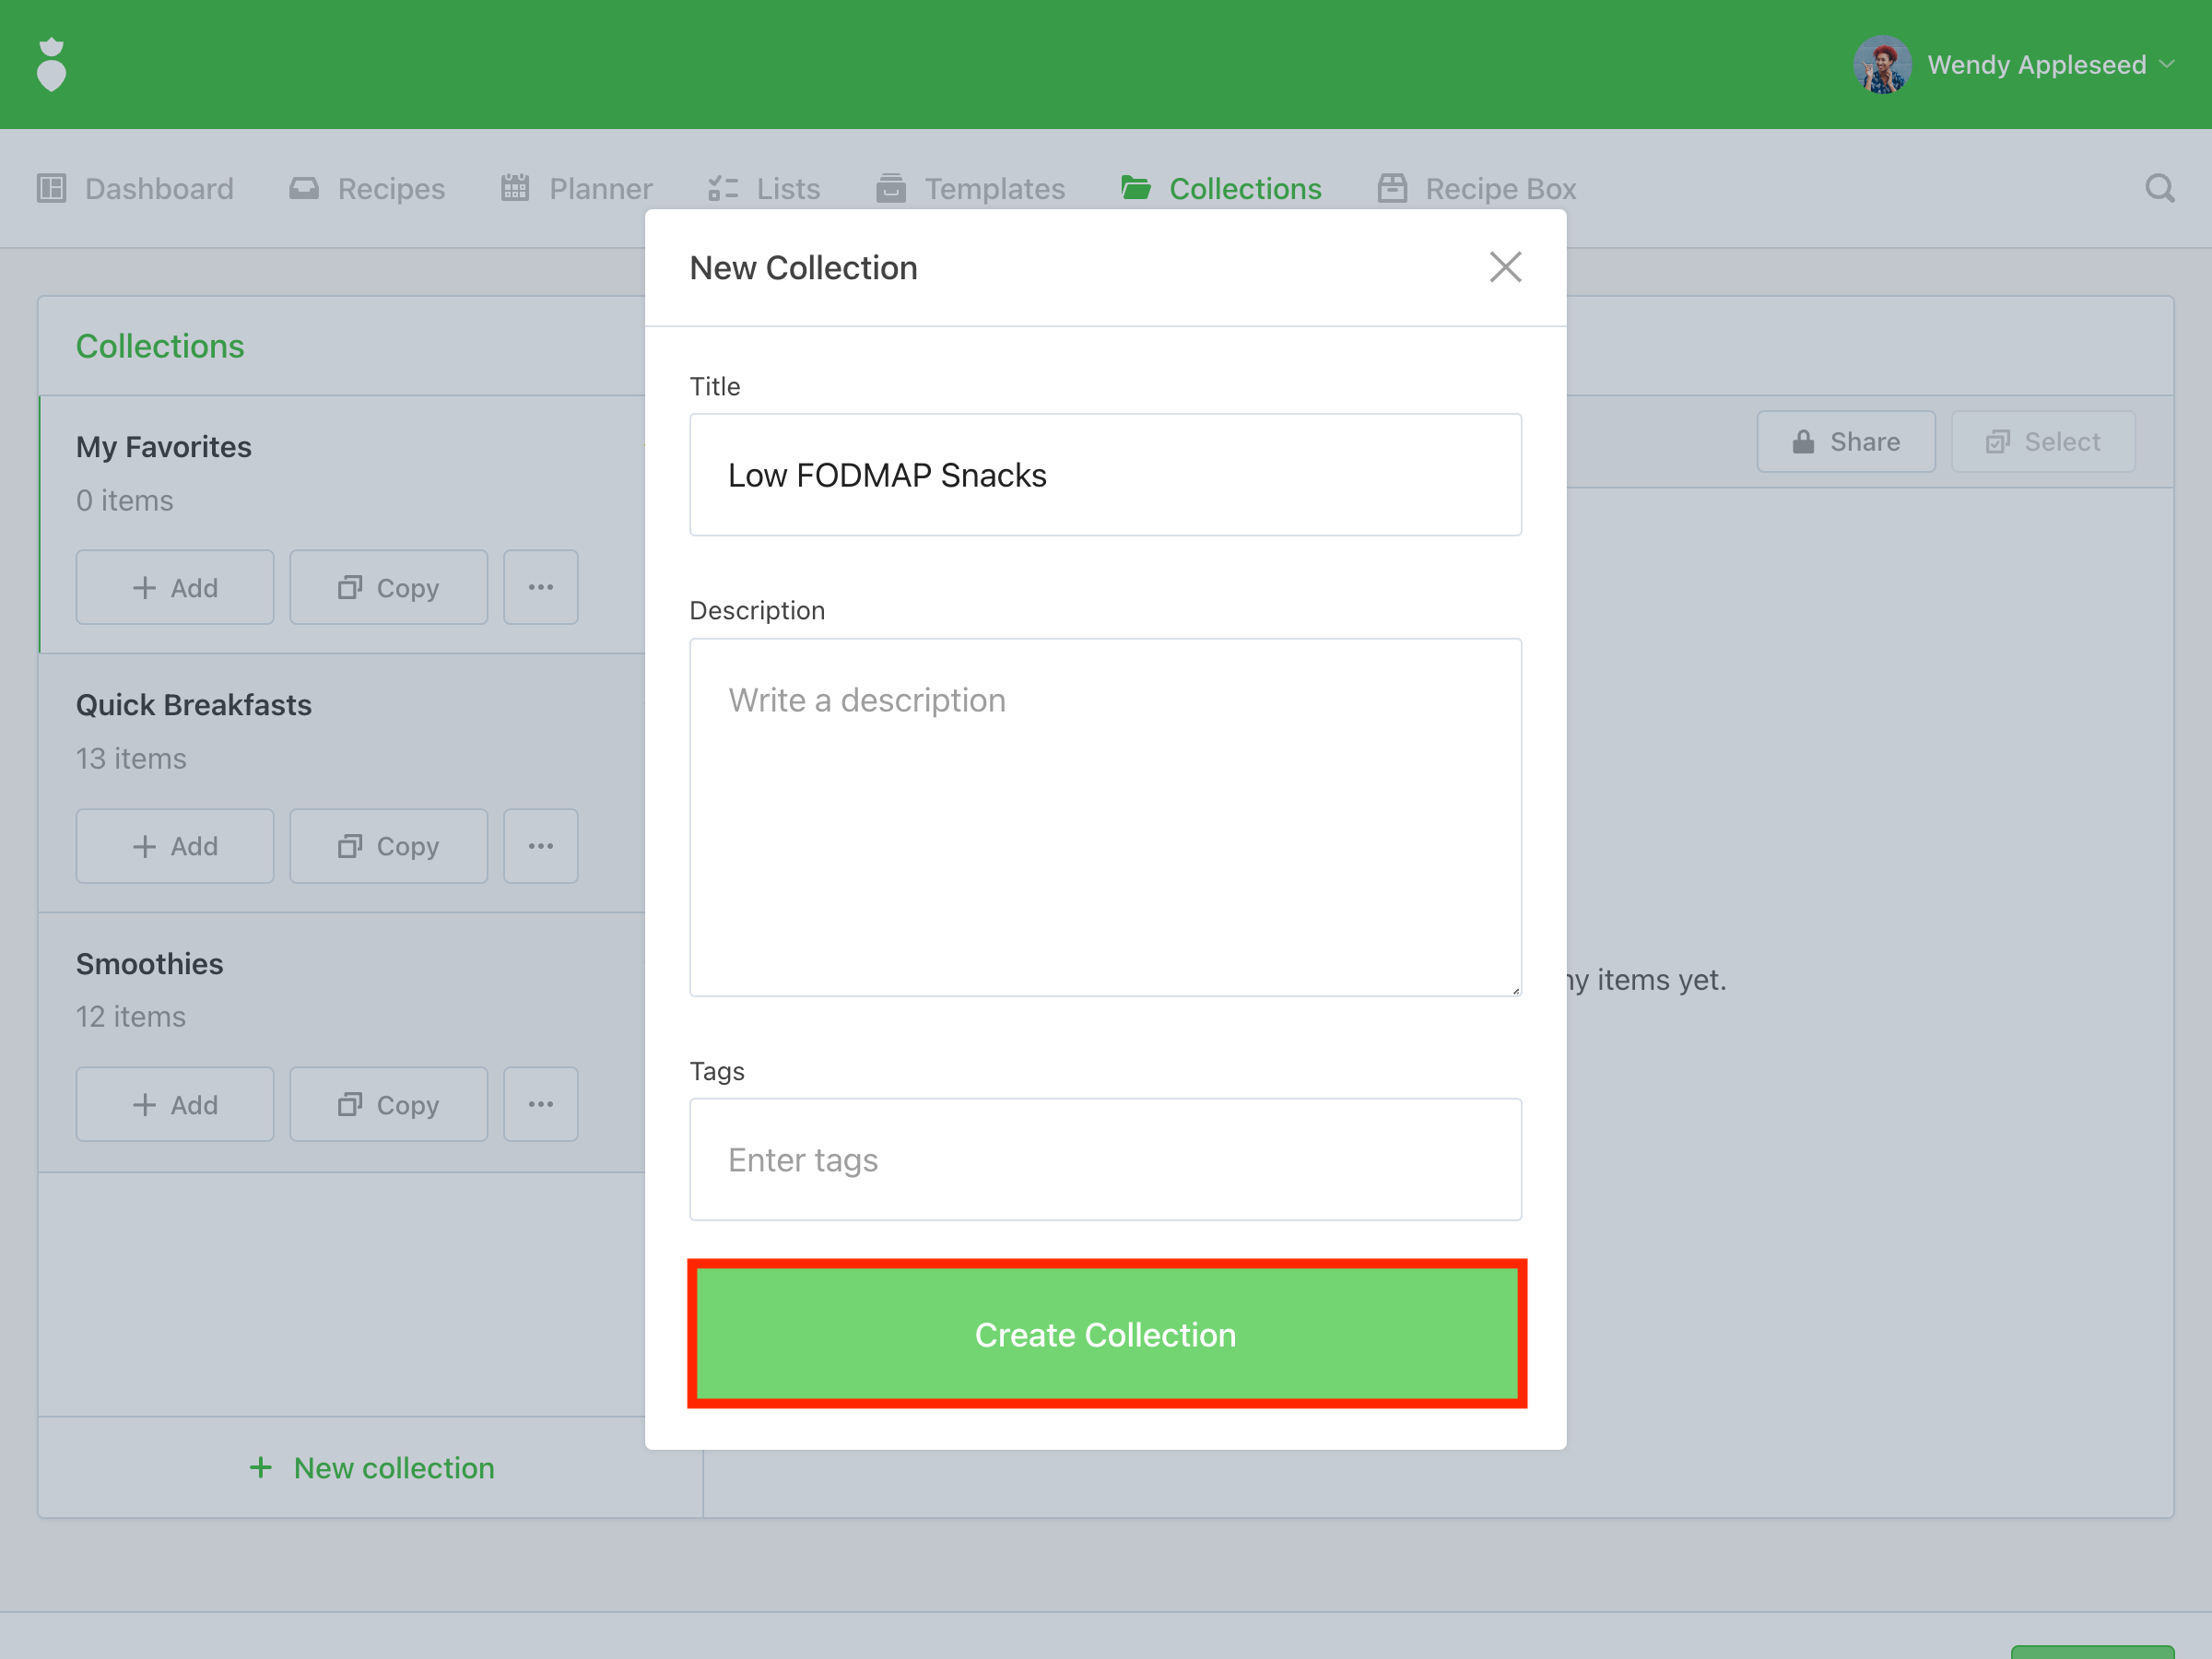Click the Select button

pos(2042,441)
